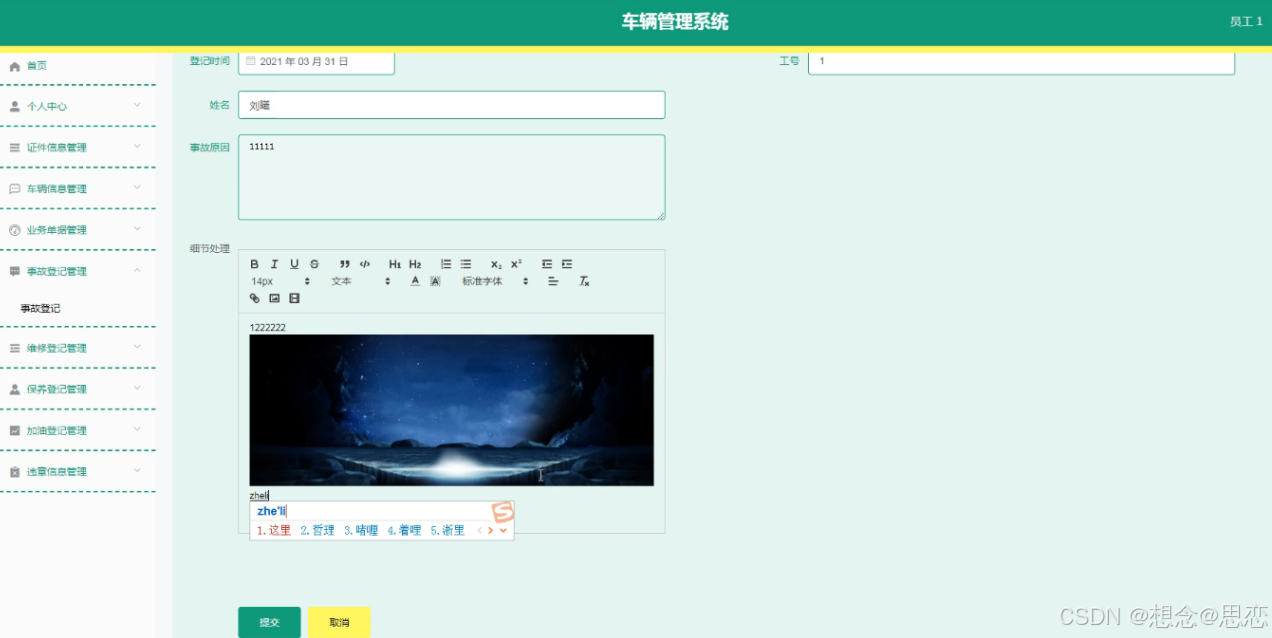Choose IME candidate 4 着哩

[x=404, y=530]
